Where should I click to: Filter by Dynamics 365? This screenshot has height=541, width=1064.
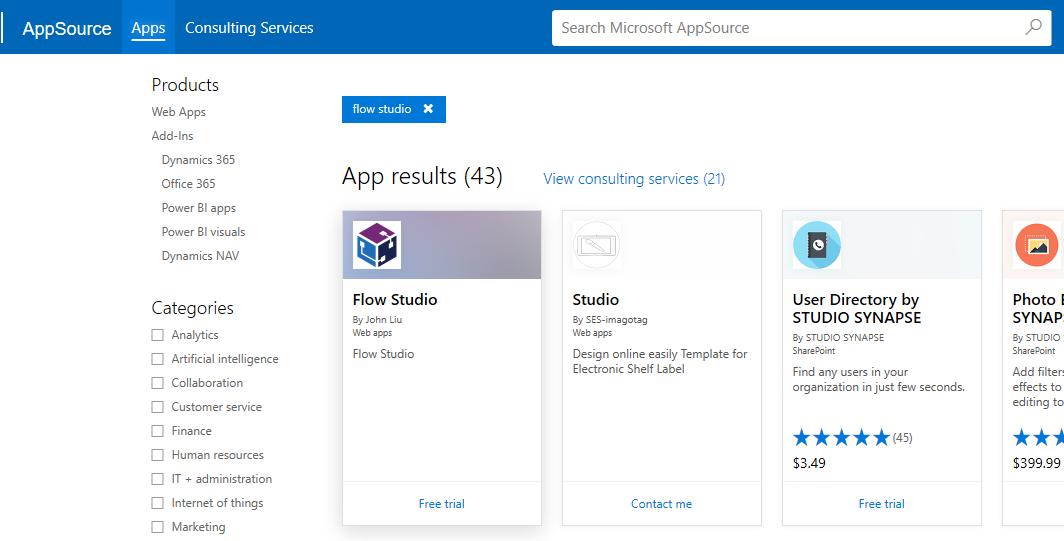(x=198, y=160)
